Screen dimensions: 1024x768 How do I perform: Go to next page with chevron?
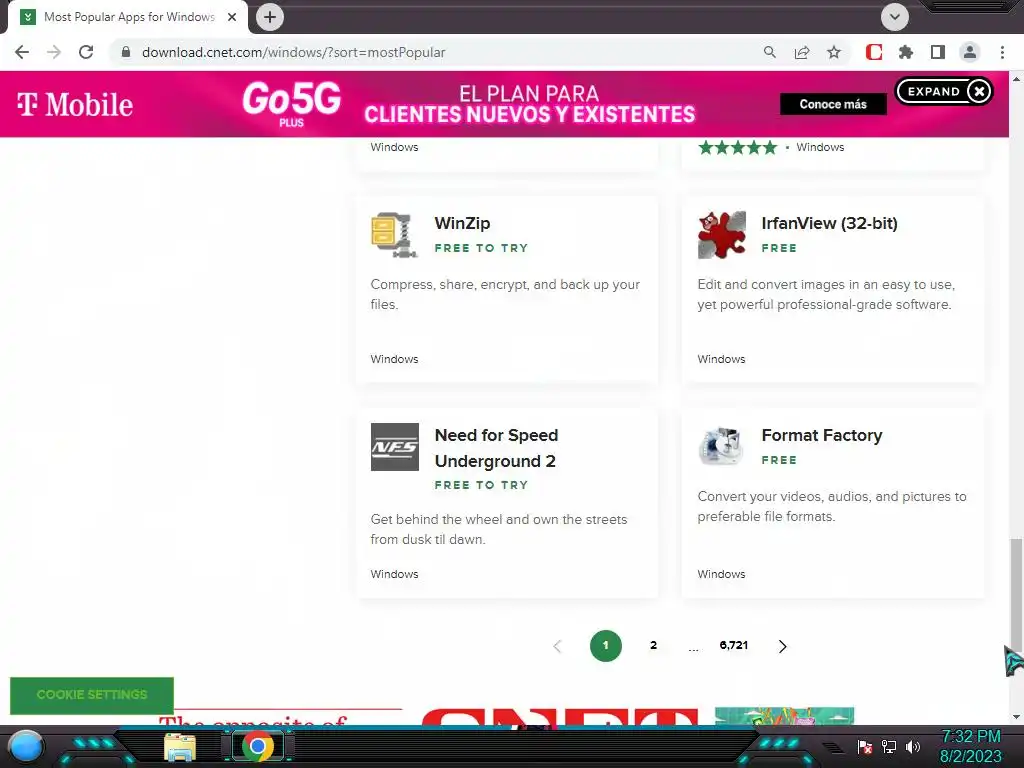coord(782,646)
